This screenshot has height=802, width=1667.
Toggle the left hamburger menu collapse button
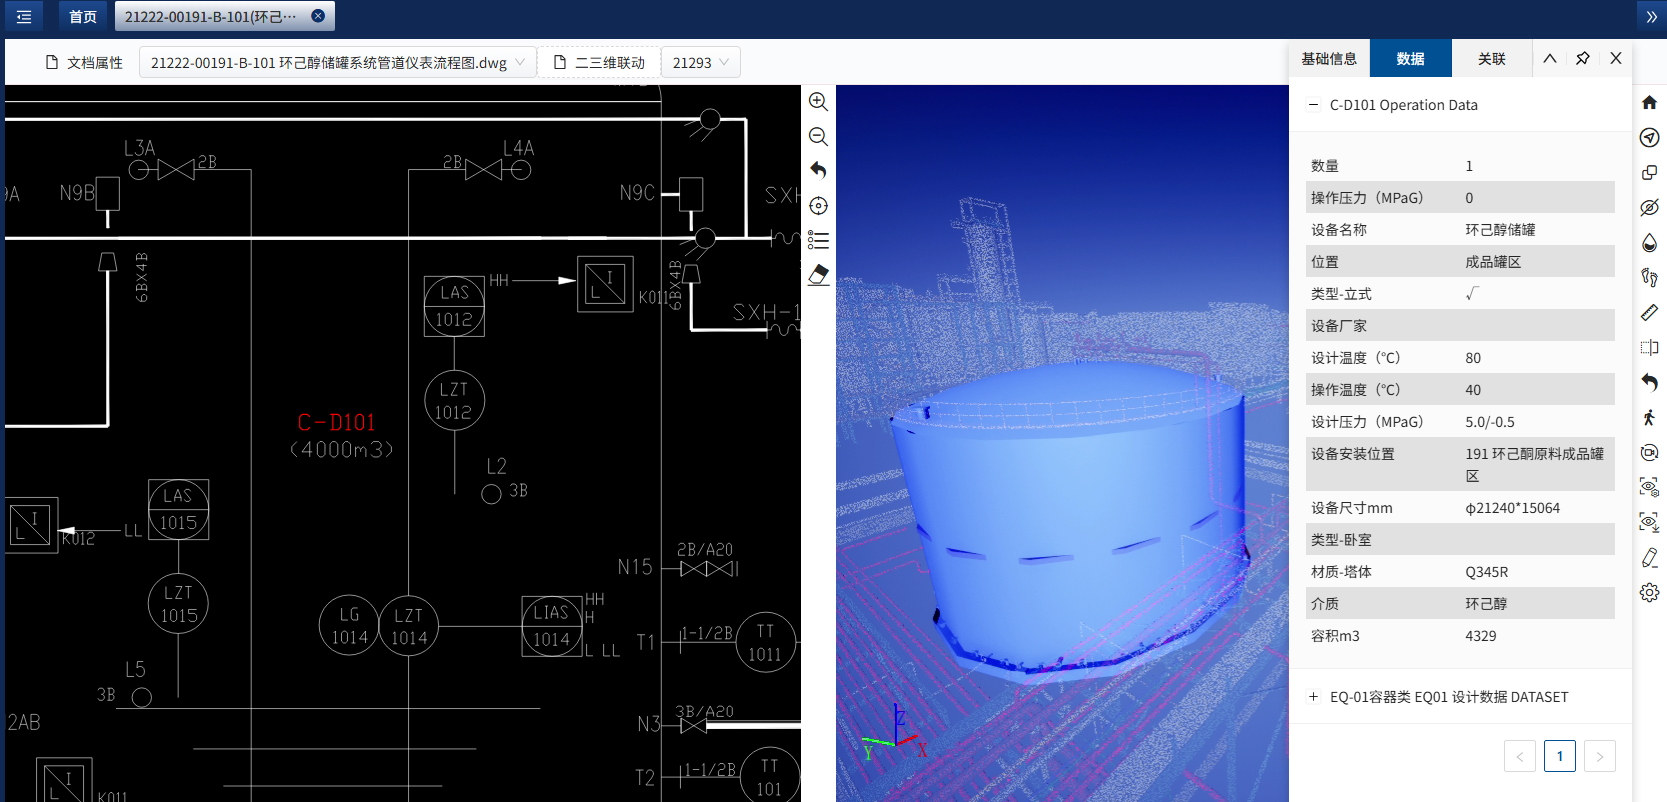click(24, 17)
